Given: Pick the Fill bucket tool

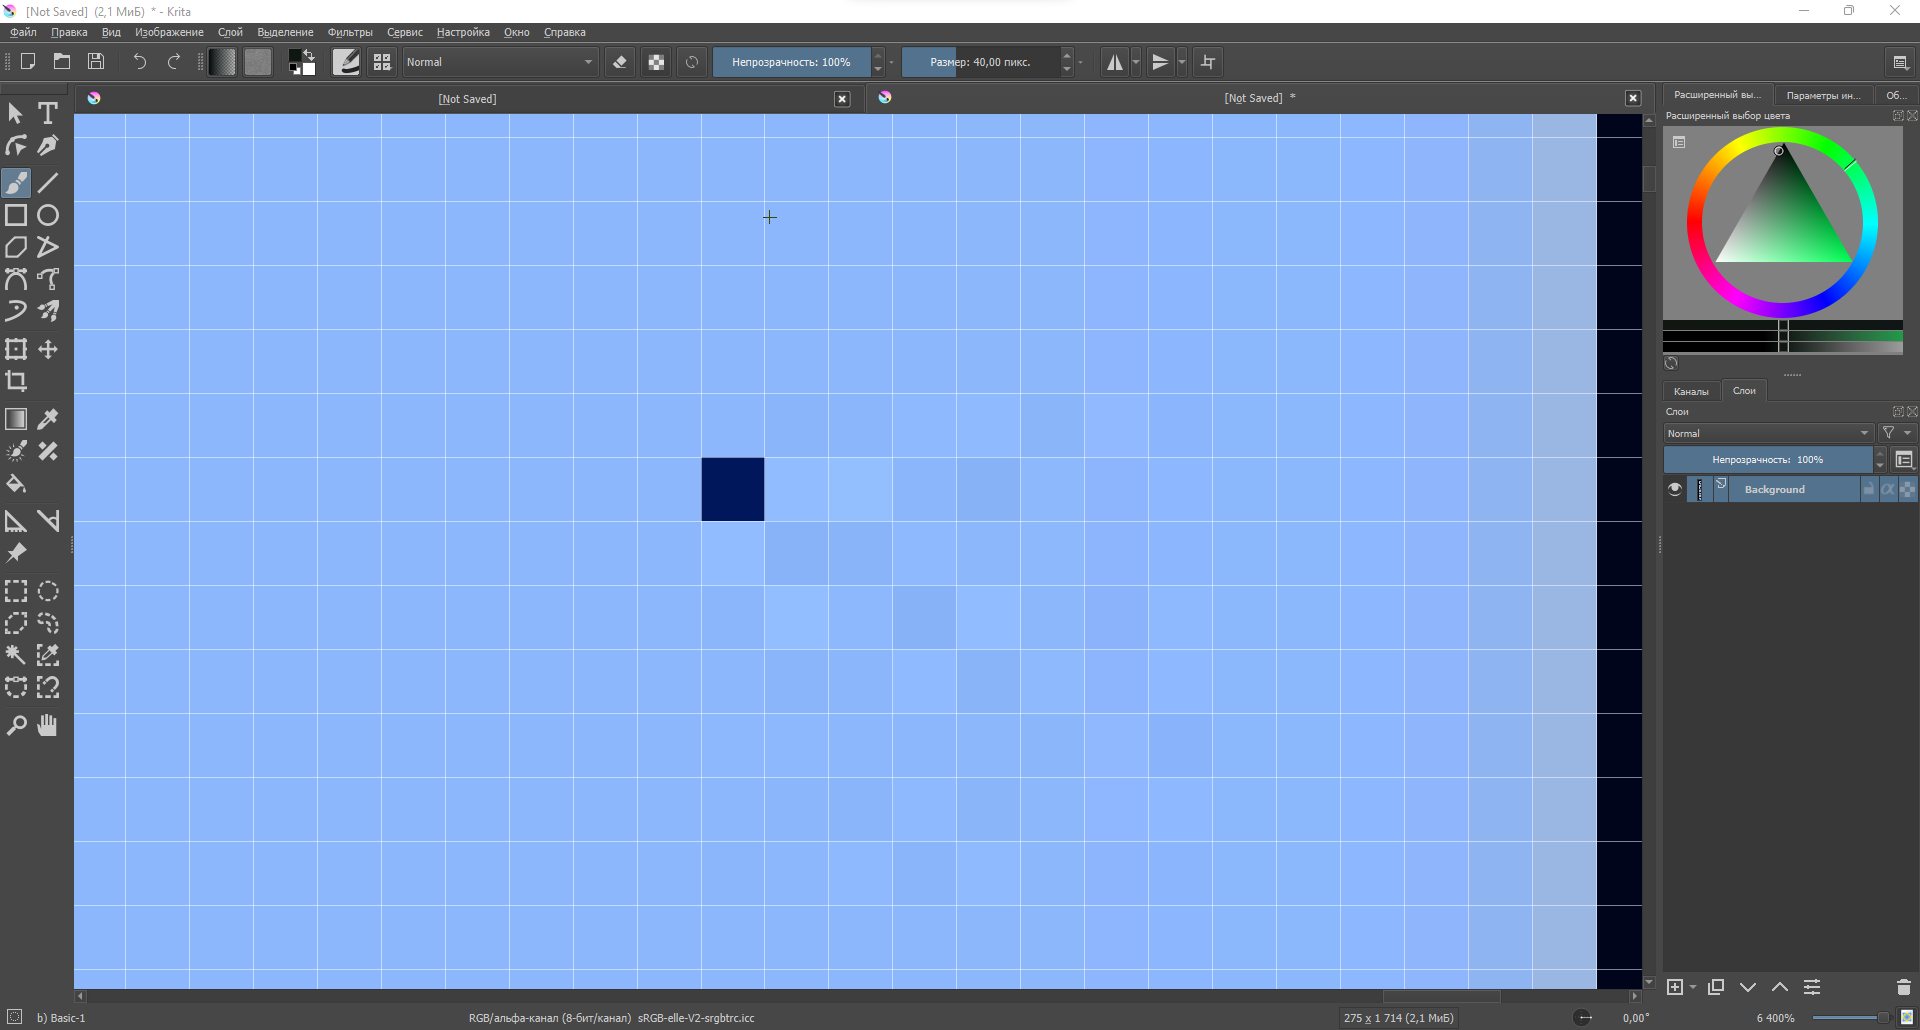Looking at the screenshot, I should (x=16, y=484).
